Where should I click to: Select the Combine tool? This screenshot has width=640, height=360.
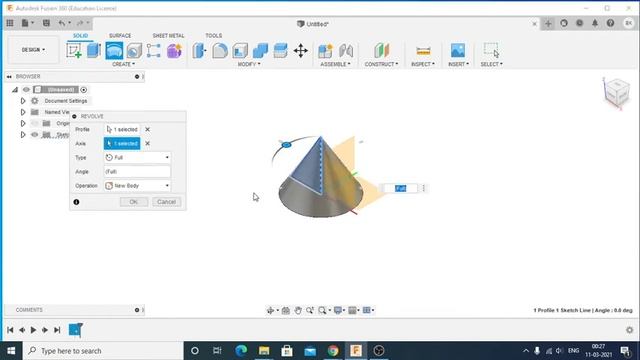tap(260, 51)
